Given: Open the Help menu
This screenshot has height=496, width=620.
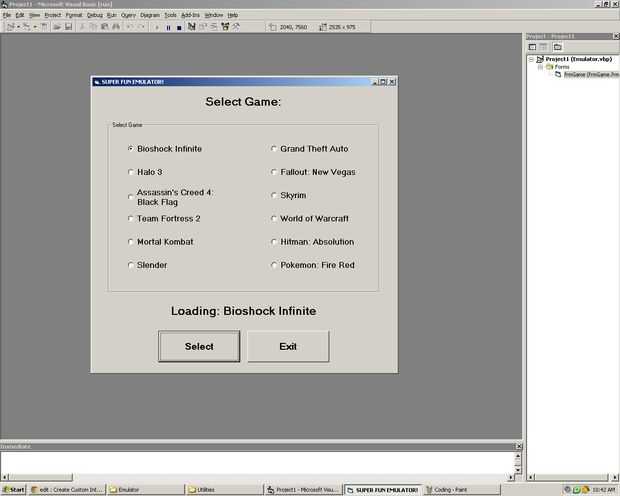Looking at the screenshot, I should pos(232,15).
